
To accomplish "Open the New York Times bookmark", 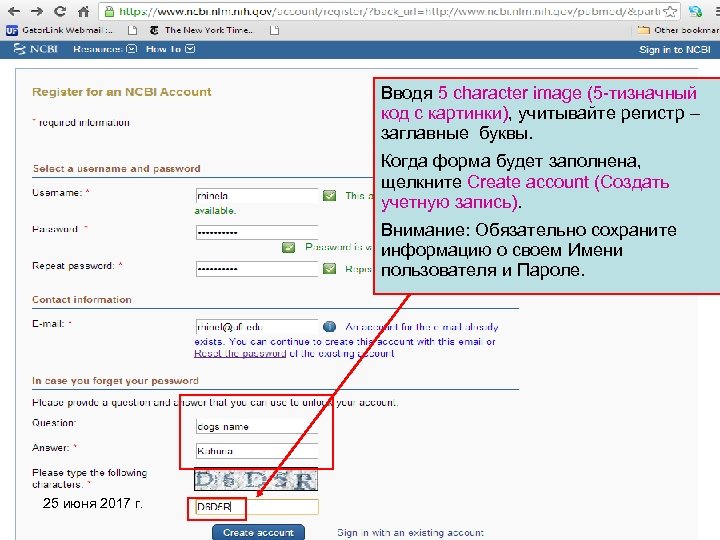I will click(202, 30).
